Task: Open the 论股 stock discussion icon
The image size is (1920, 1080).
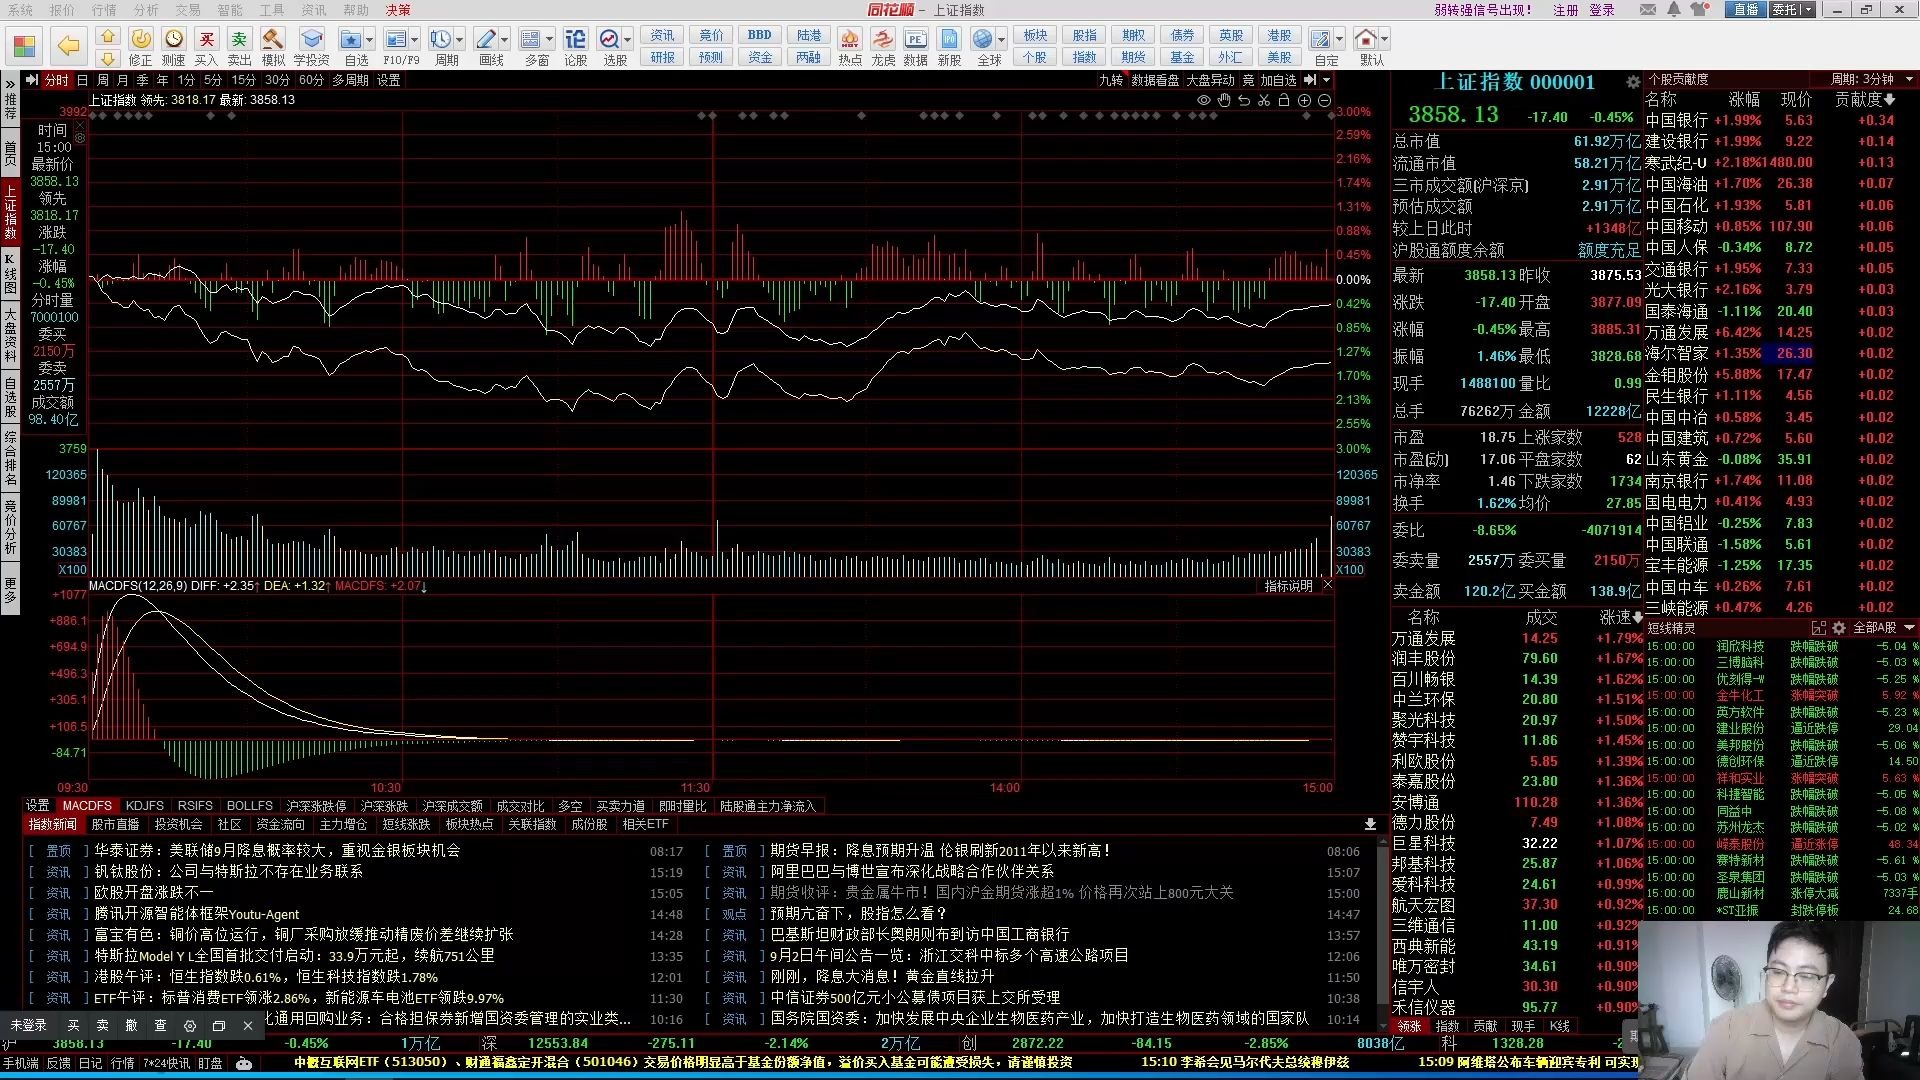Action: [575, 39]
